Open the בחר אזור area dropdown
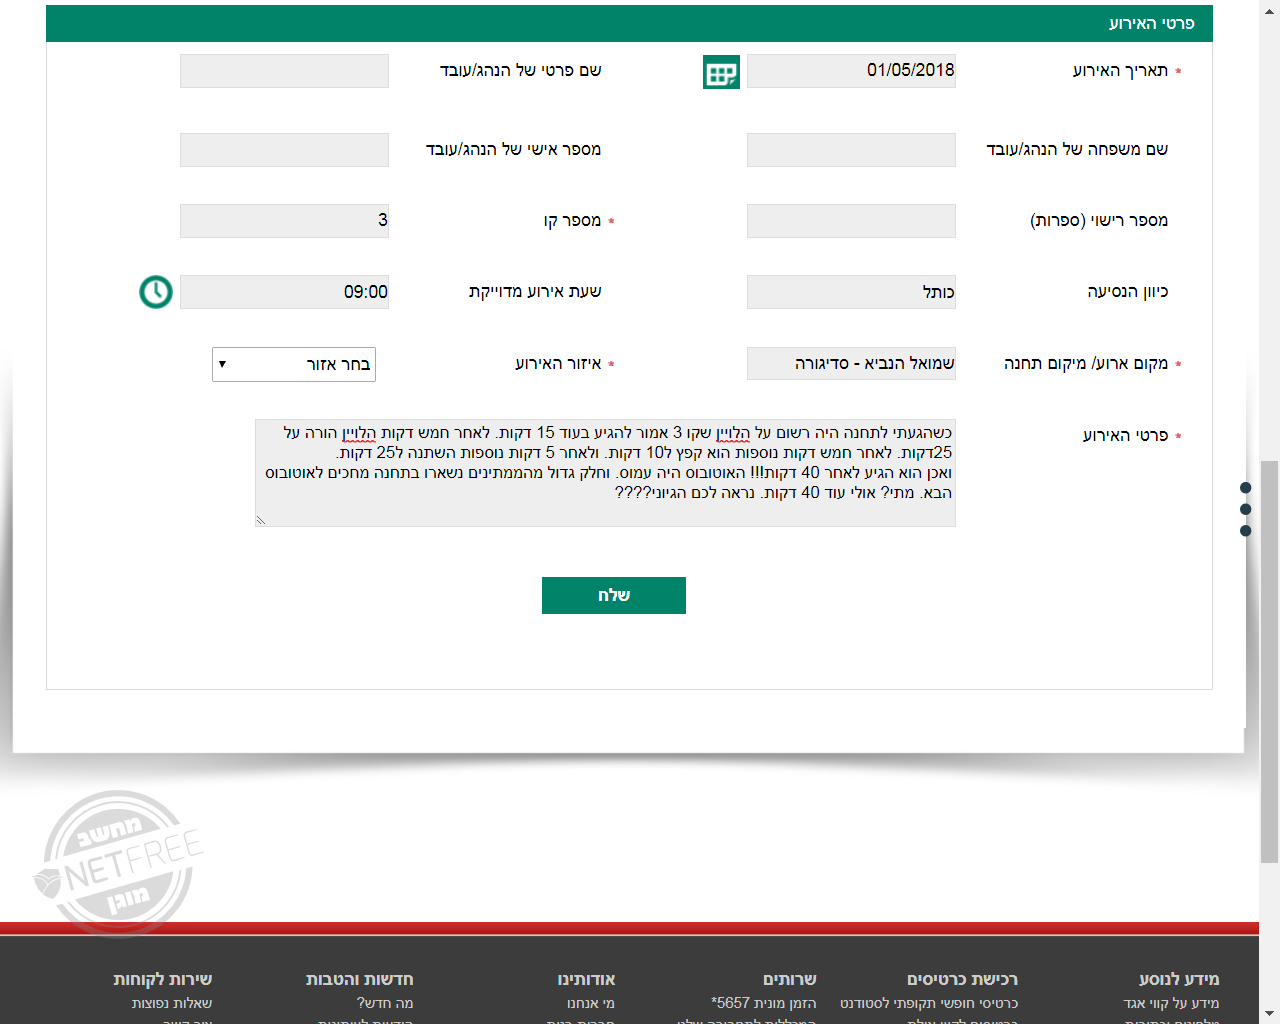 click(x=294, y=364)
